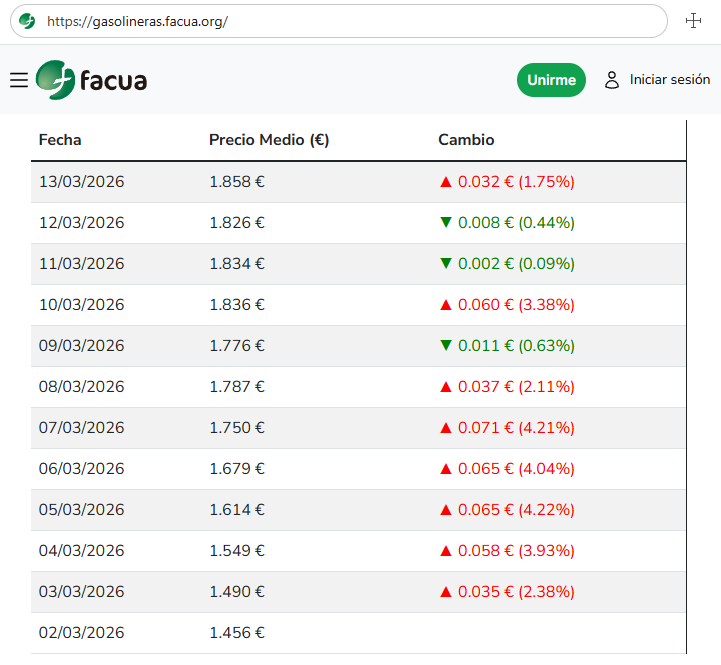721x665 pixels.
Task: Click green down arrow in 09/03/2026 row
Action: (x=446, y=345)
